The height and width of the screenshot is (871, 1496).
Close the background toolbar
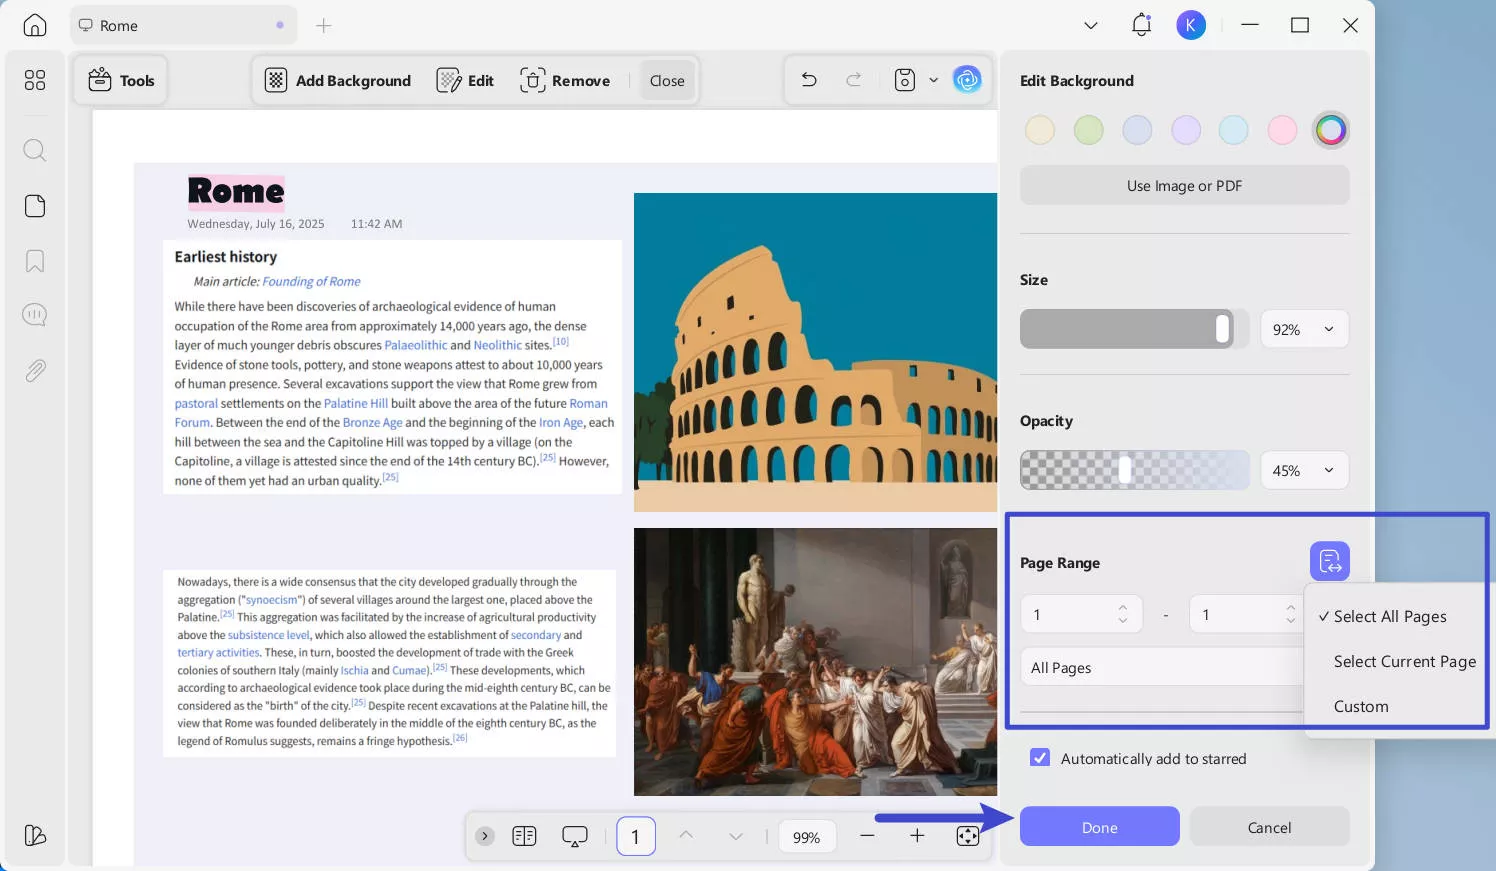pos(667,81)
